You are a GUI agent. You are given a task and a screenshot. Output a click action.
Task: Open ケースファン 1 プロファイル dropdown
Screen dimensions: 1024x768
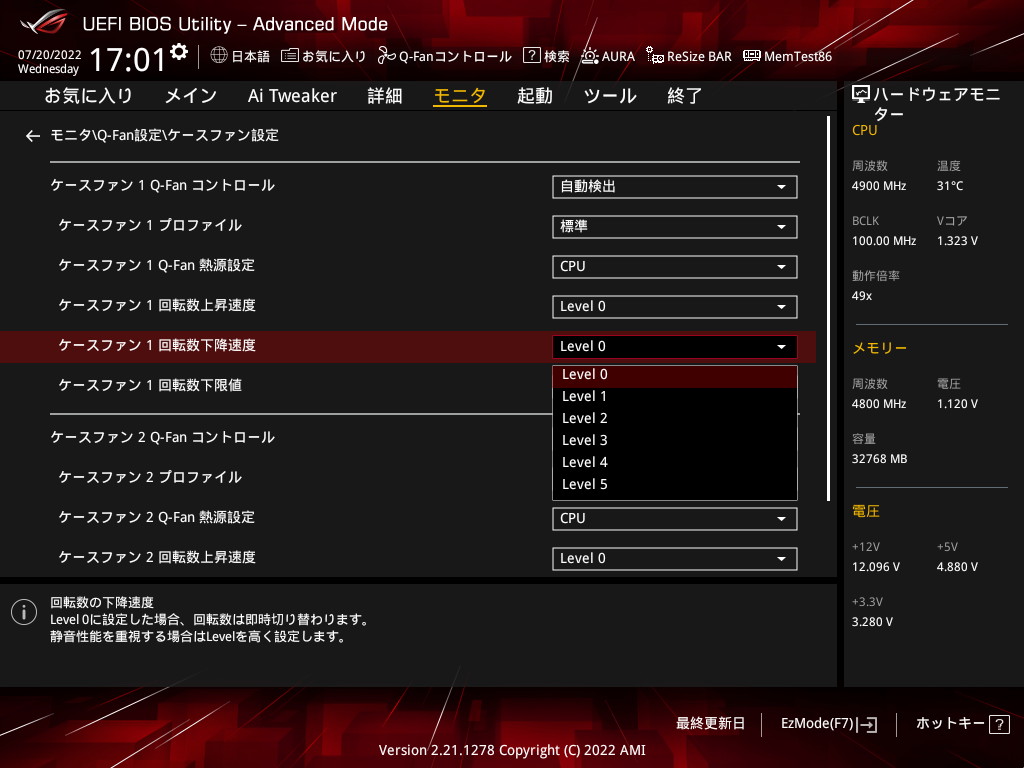point(675,227)
